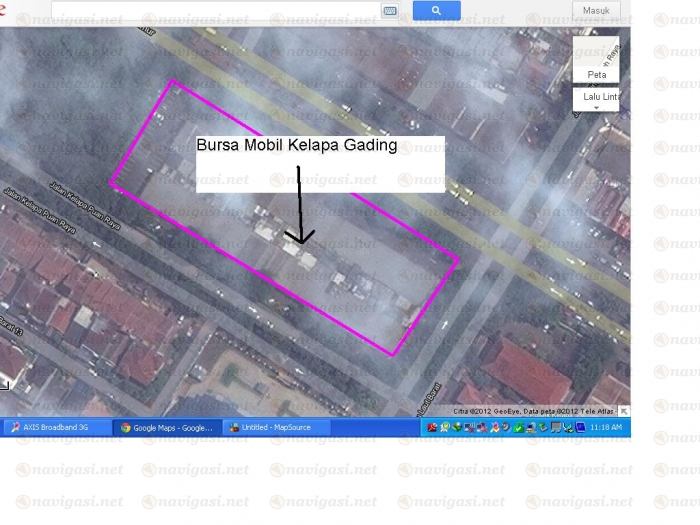Click inside the Google Maps search field
Image resolution: width=700 pixels, height=525 pixels.
point(215,11)
